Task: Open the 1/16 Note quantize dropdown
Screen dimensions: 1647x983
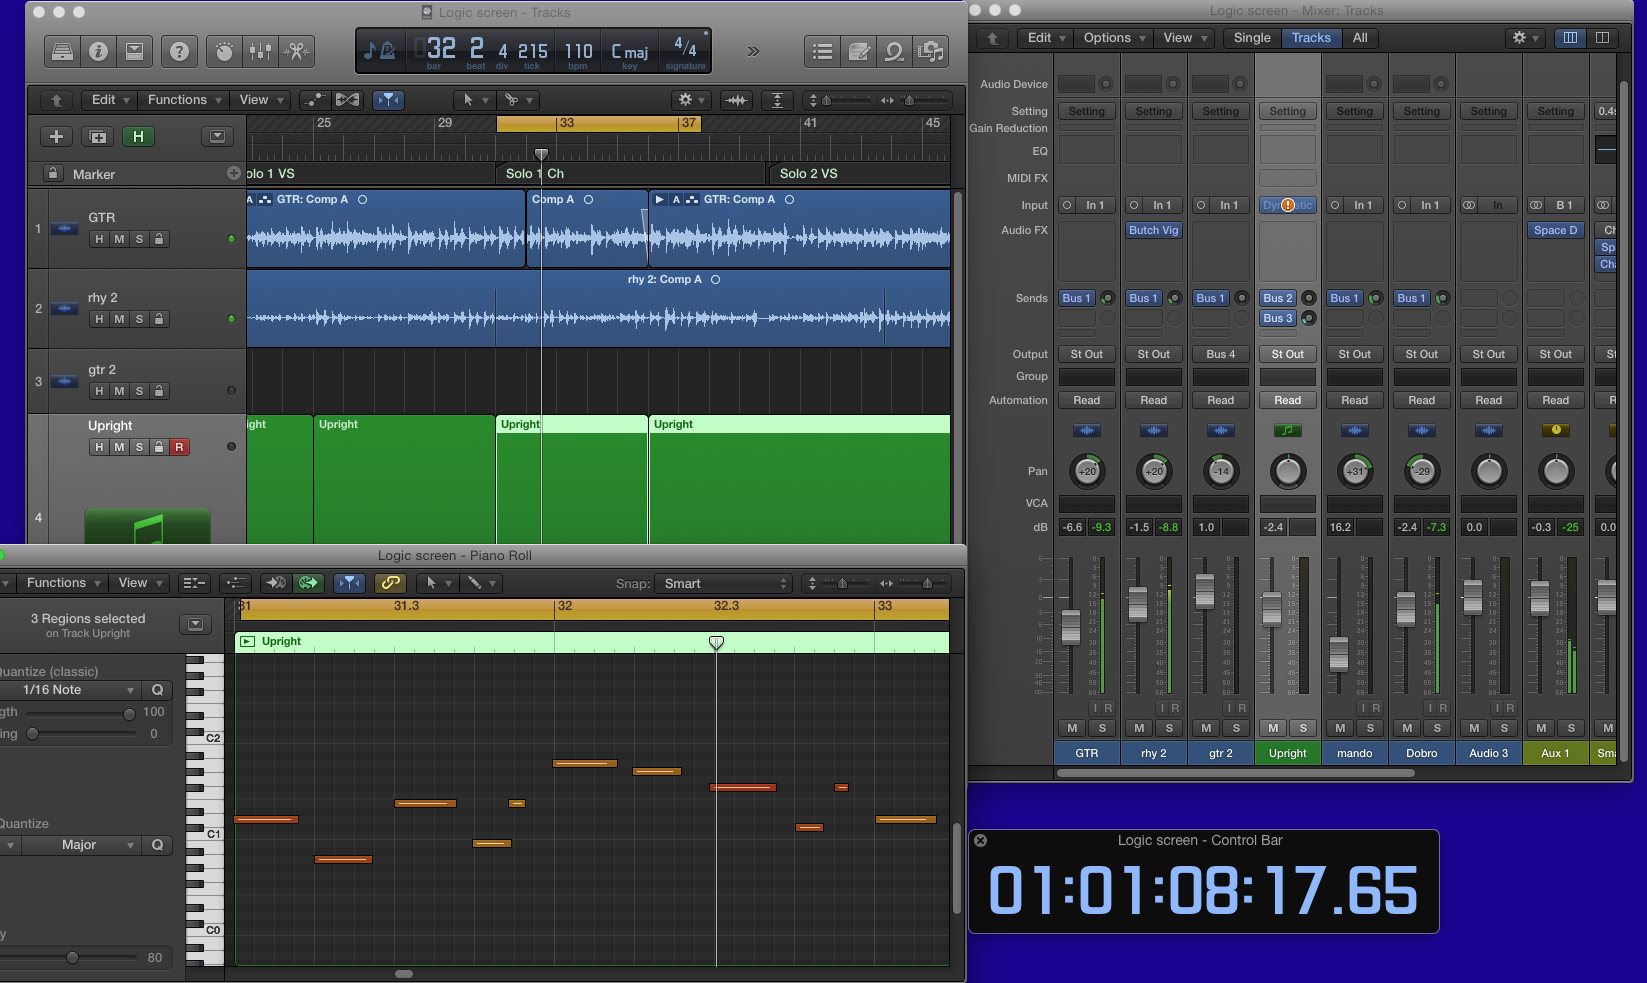Action: [70, 690]
